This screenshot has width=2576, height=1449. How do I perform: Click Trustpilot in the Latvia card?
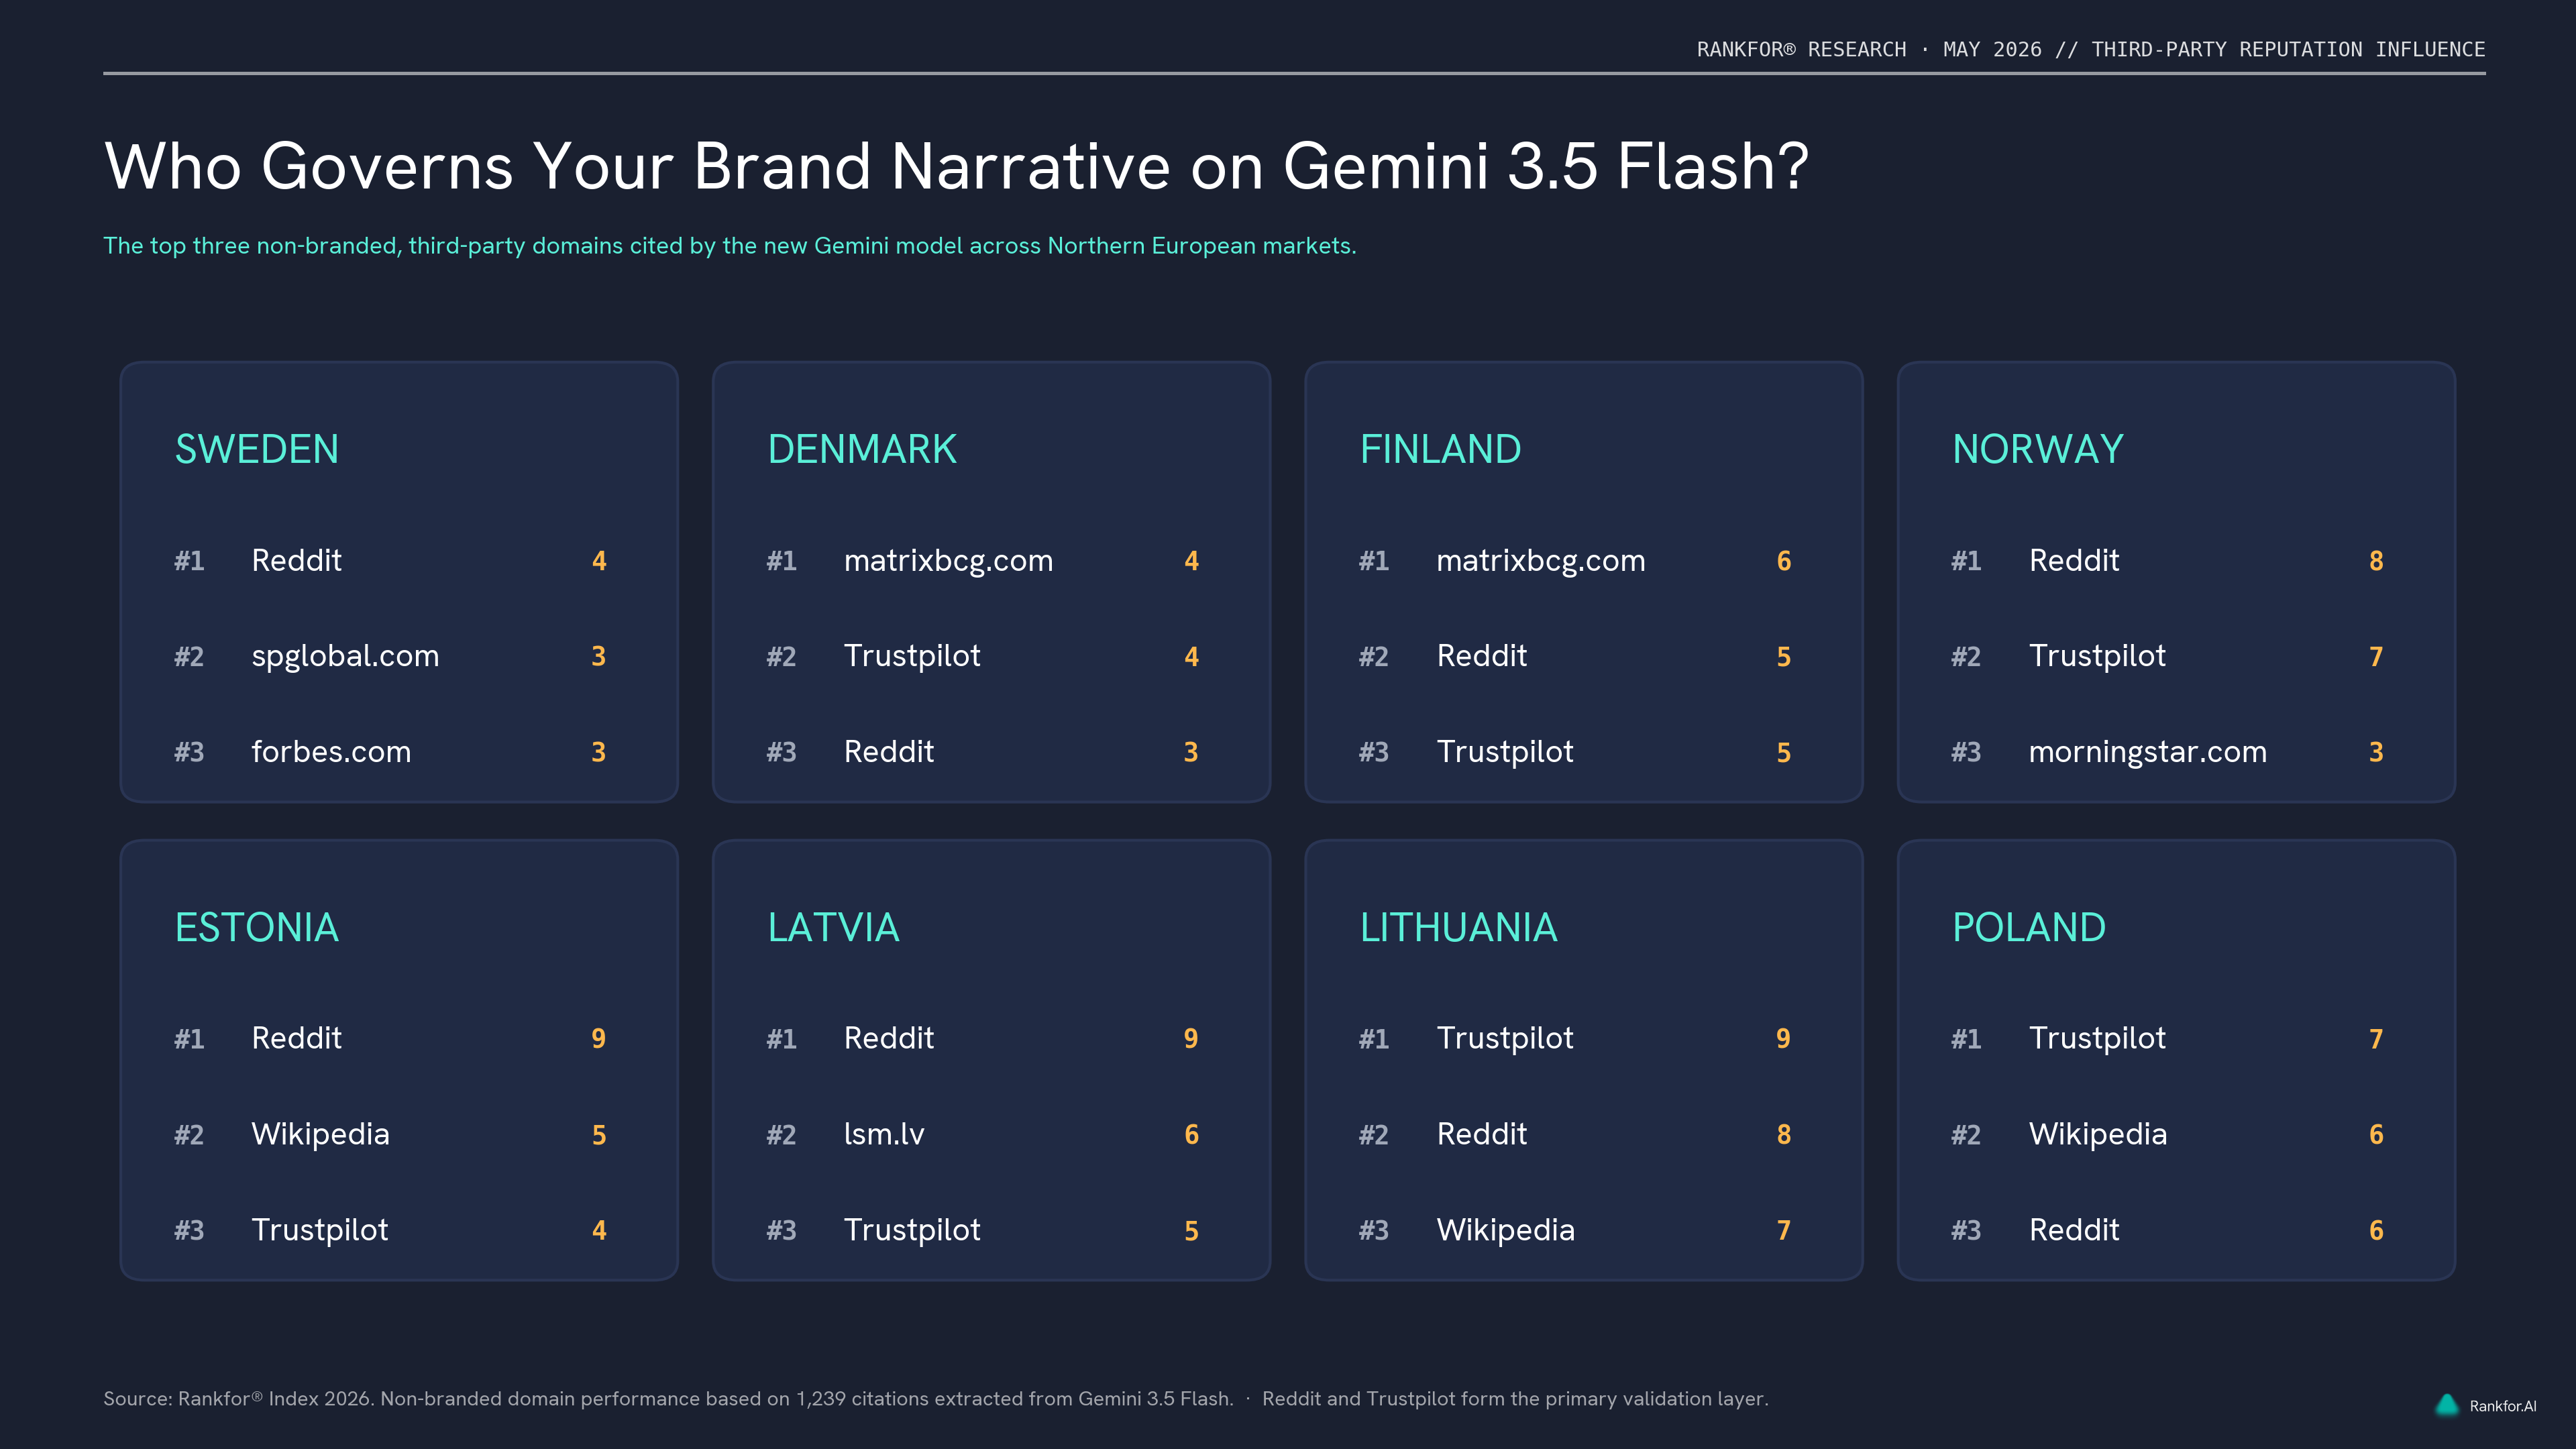[912, 1231]
